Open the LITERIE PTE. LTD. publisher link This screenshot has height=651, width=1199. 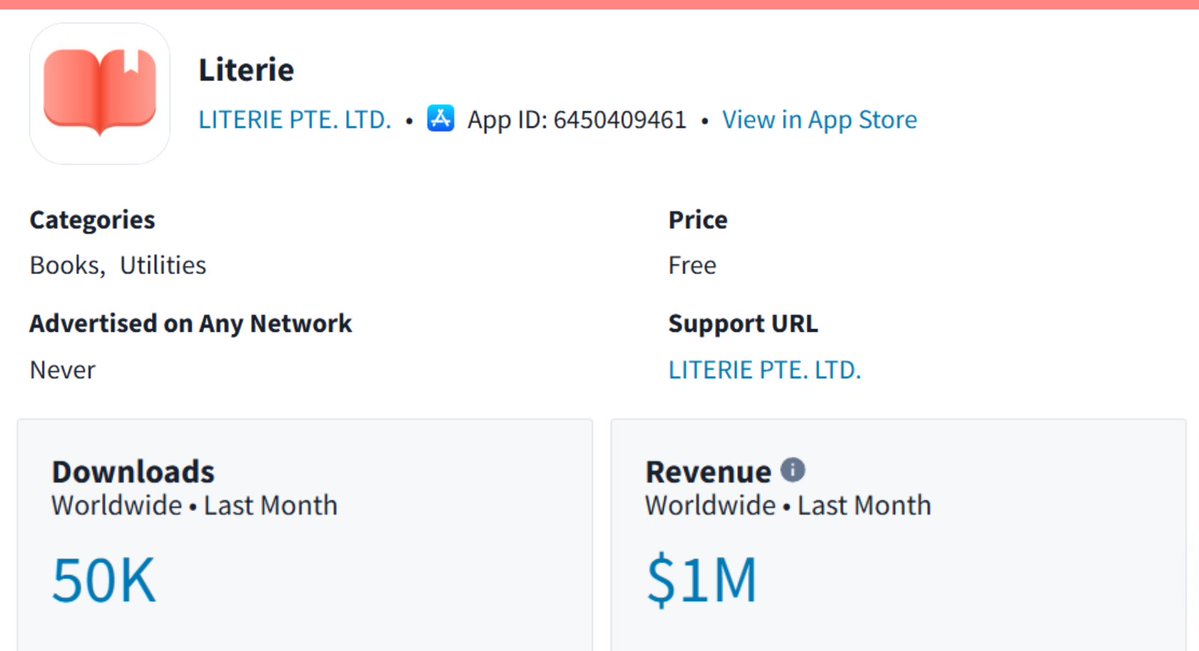[294, 119]
